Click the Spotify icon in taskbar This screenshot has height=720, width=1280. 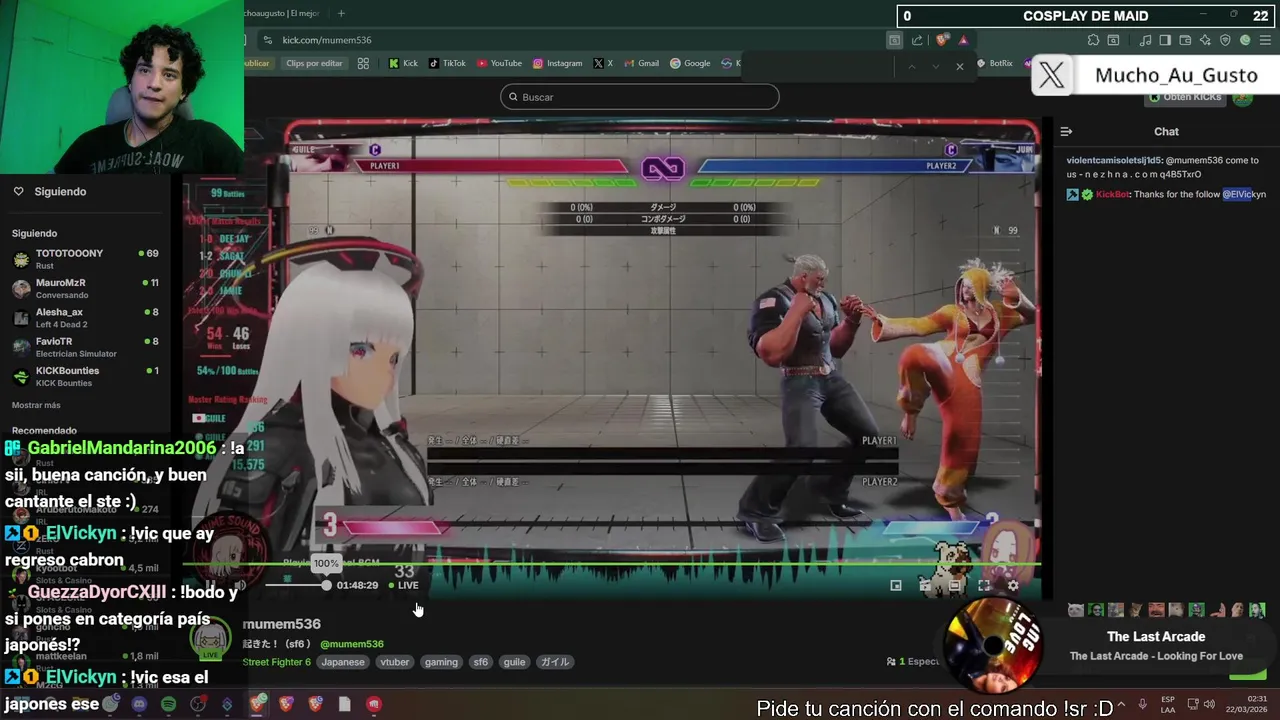point(168,704)
